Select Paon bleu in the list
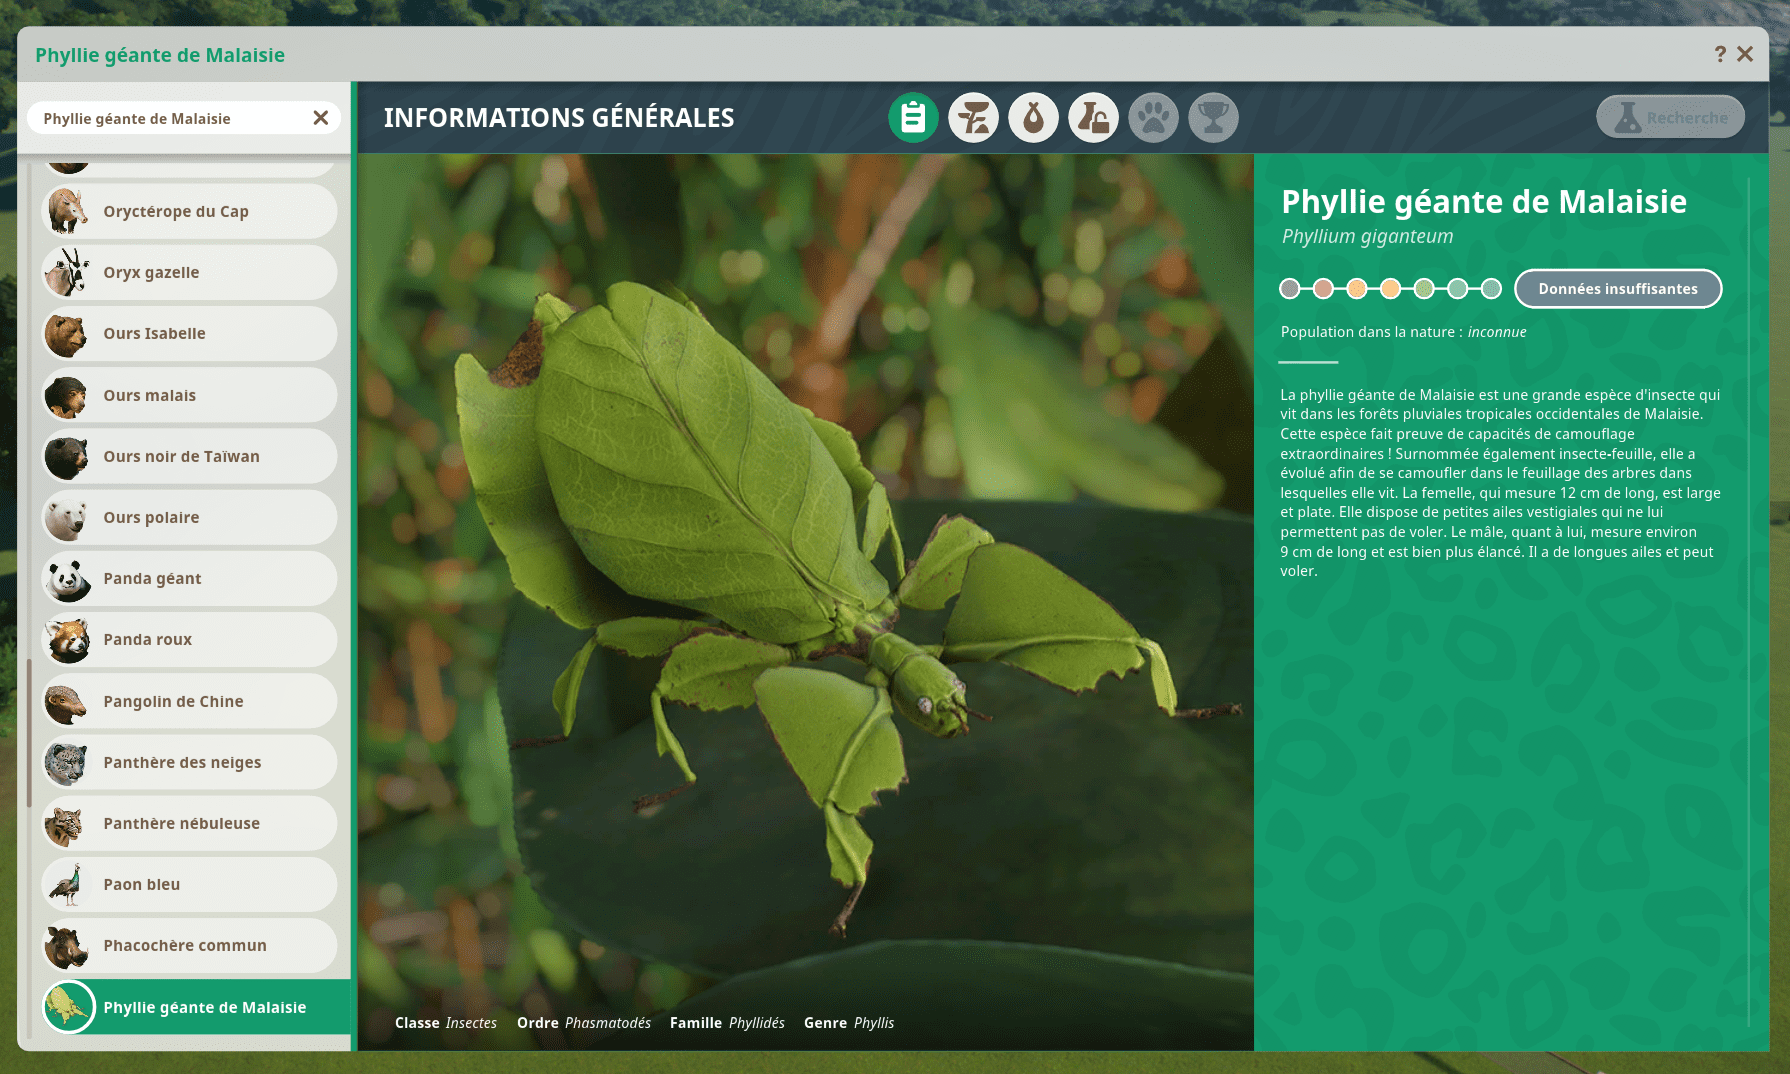The image size is (1790, 1074). coord(189,884)
